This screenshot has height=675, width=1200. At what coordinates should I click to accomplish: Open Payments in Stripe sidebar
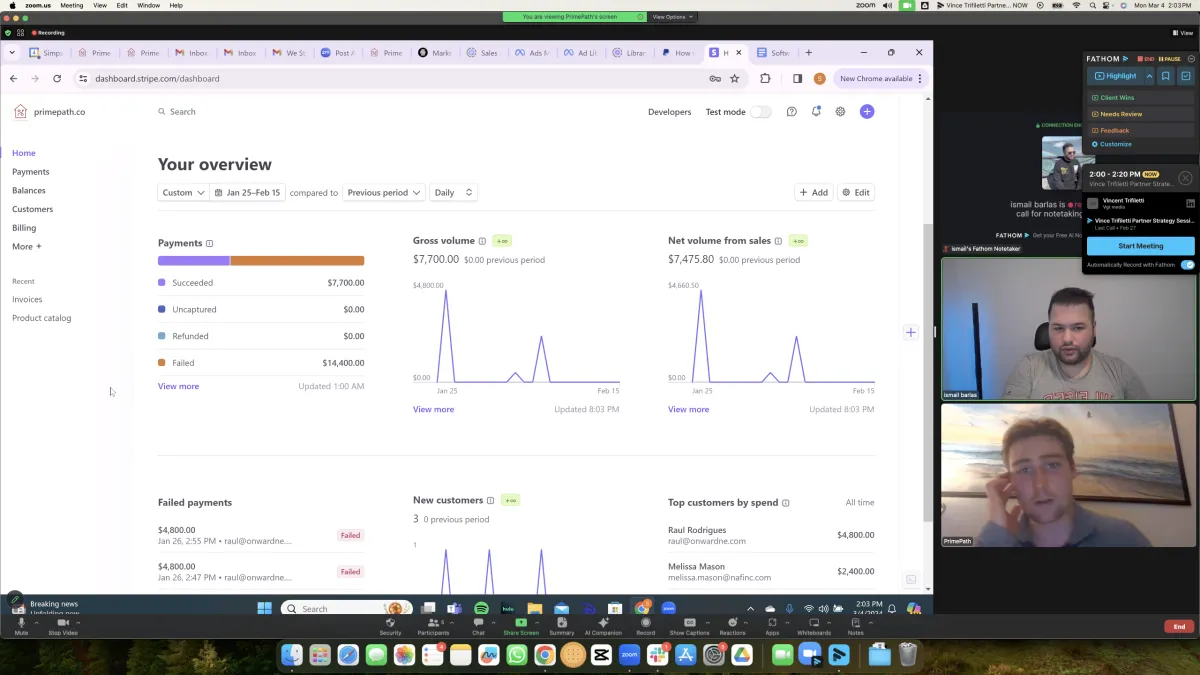click(x=30, y=172)
